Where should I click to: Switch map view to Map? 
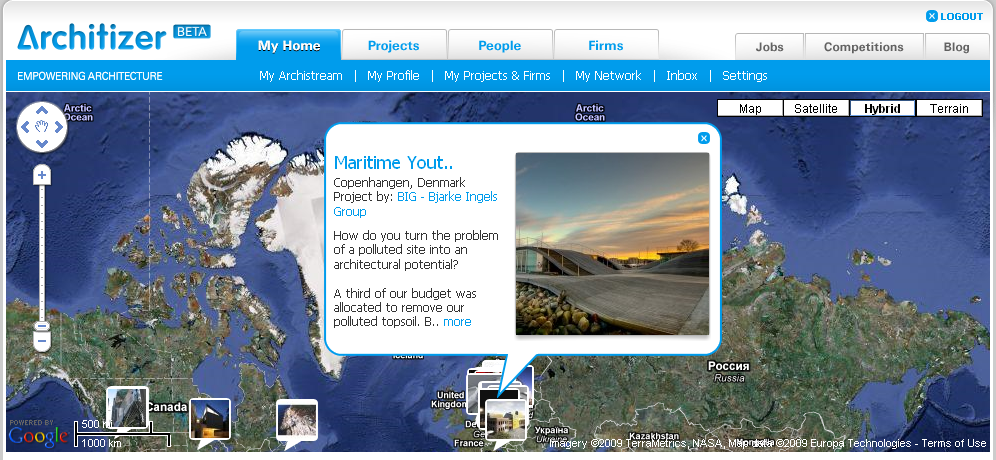point(750,108)
